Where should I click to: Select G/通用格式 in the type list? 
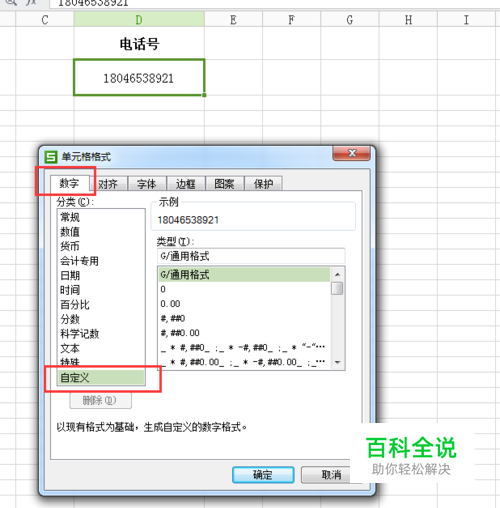tap(244, 275)
